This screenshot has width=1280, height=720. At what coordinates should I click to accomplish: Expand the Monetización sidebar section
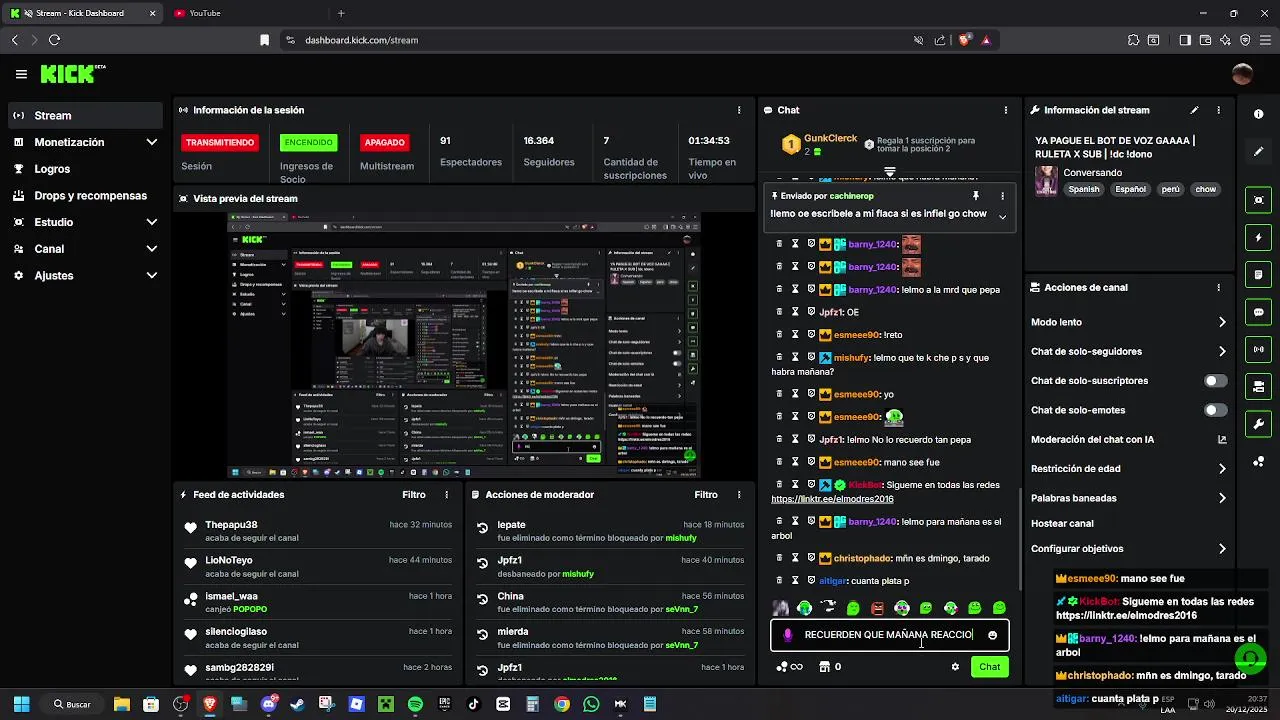click(85, 142)
